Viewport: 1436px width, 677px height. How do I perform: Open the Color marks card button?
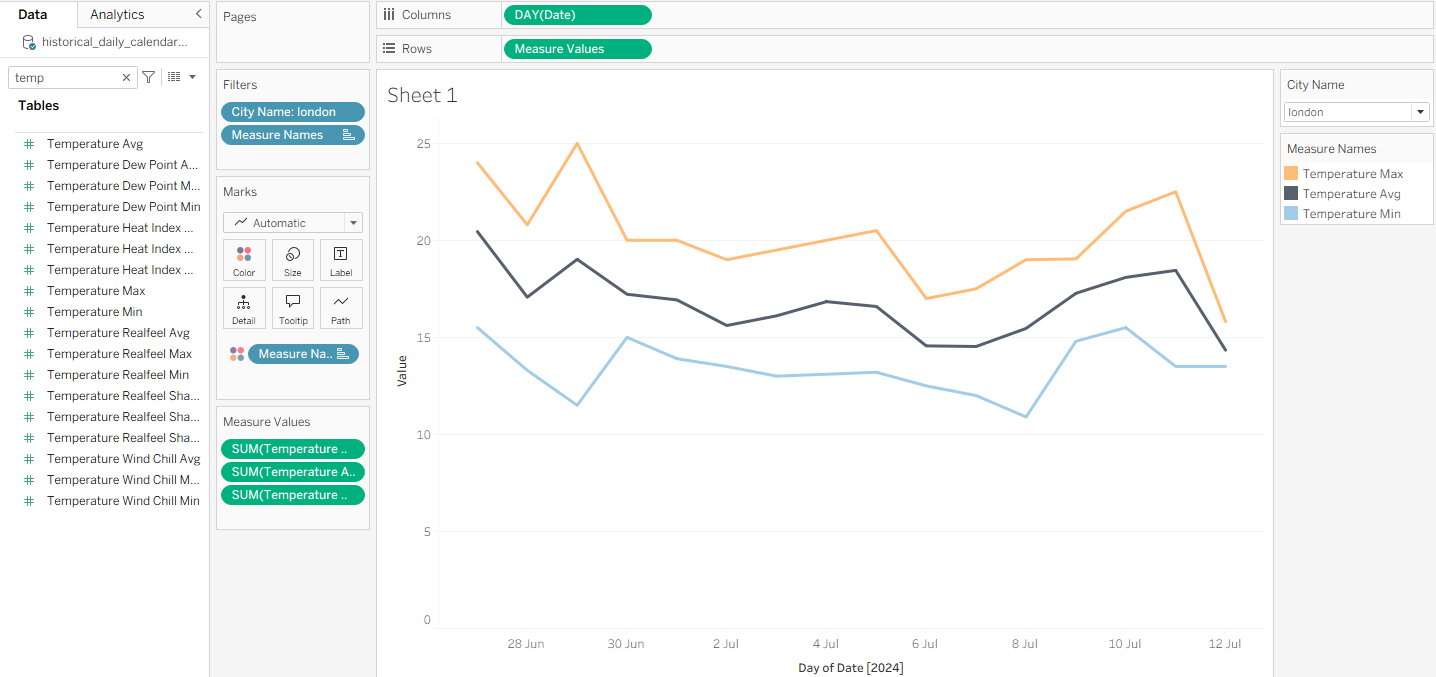coord(244,260)
